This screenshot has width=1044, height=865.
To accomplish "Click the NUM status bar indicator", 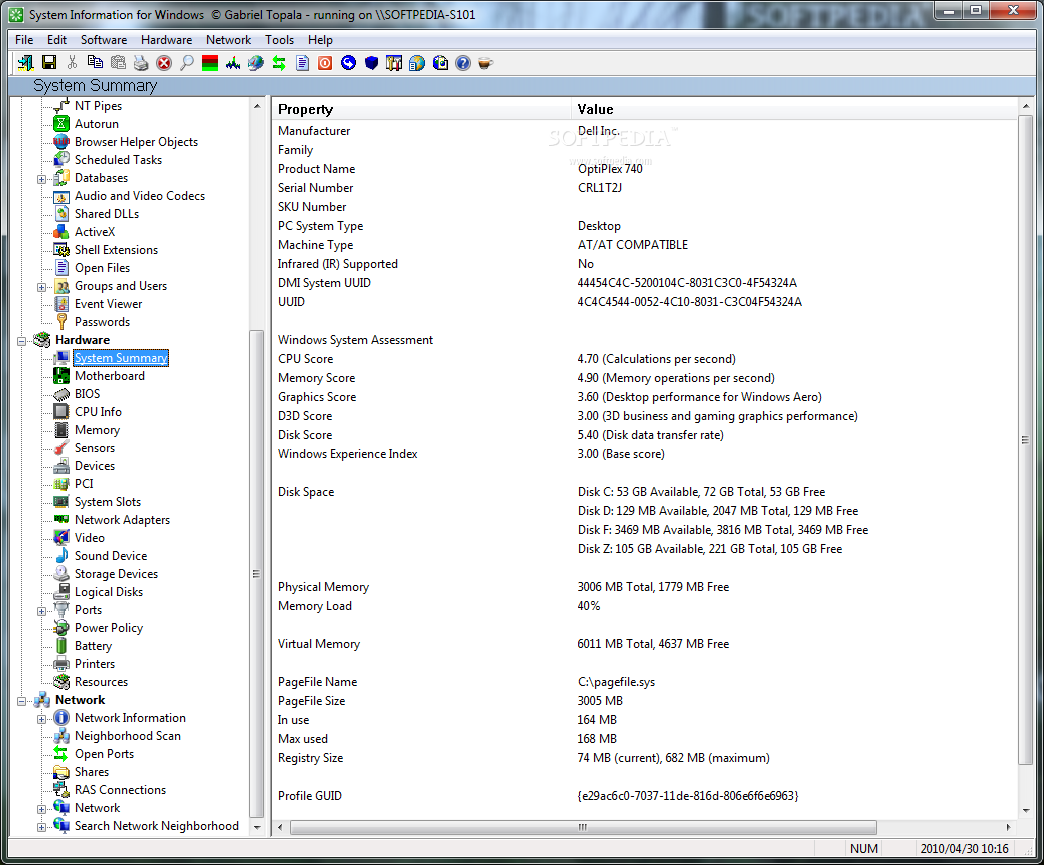I will click(x=864, y=848).
